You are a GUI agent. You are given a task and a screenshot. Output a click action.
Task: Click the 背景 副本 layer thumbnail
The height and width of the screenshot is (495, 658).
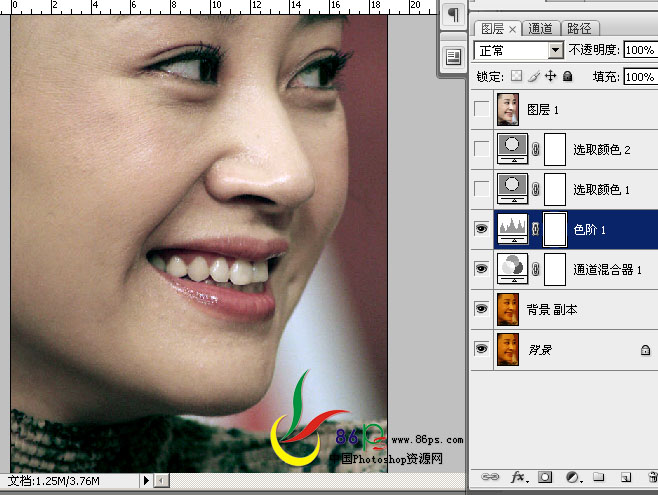pos(508,310)
